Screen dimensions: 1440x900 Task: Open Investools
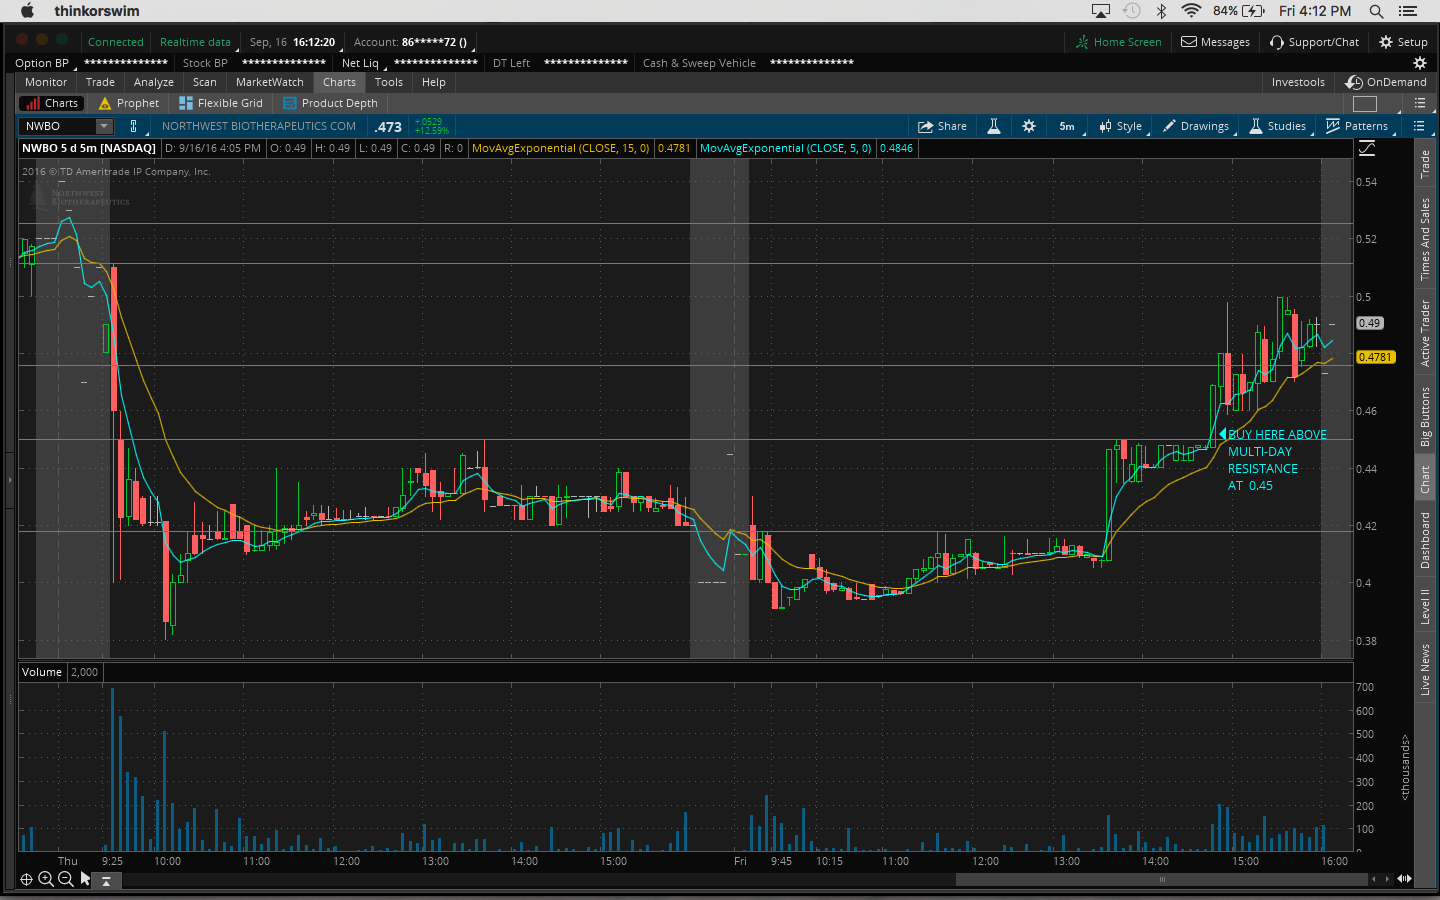pos(1298,82)
